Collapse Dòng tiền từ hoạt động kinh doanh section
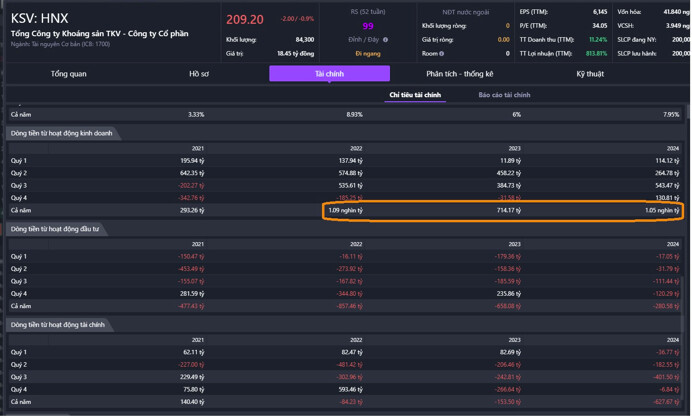Screen dimensions: 692x420 [60, 133]
